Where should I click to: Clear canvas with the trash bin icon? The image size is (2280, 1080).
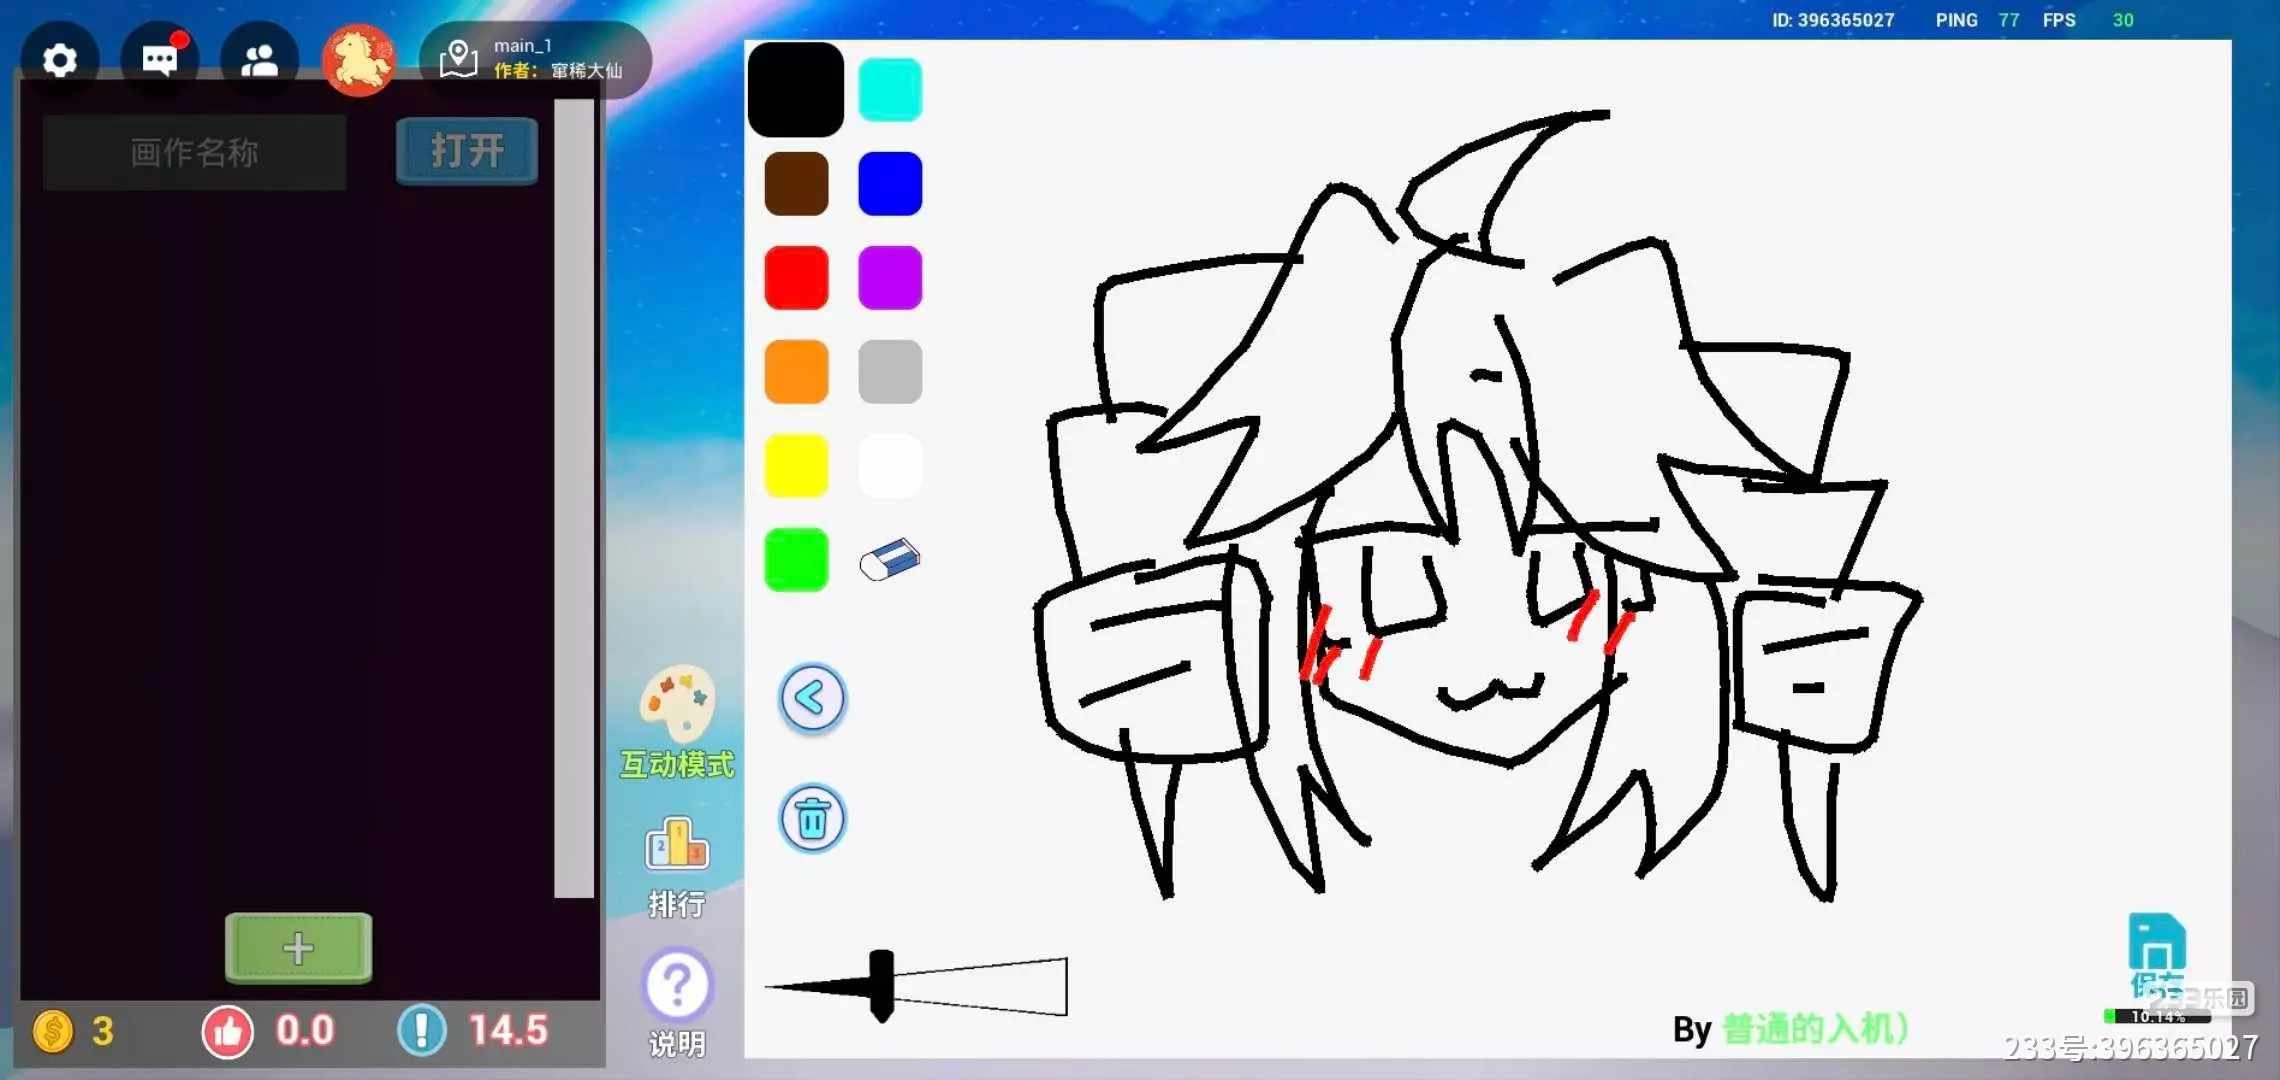(812, 819)
